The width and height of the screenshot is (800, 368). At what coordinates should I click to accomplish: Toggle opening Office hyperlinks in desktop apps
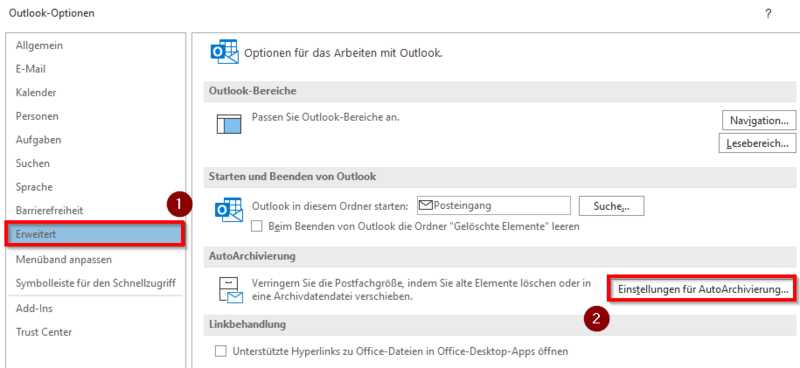pyautogui.click(x=220, y=351)
